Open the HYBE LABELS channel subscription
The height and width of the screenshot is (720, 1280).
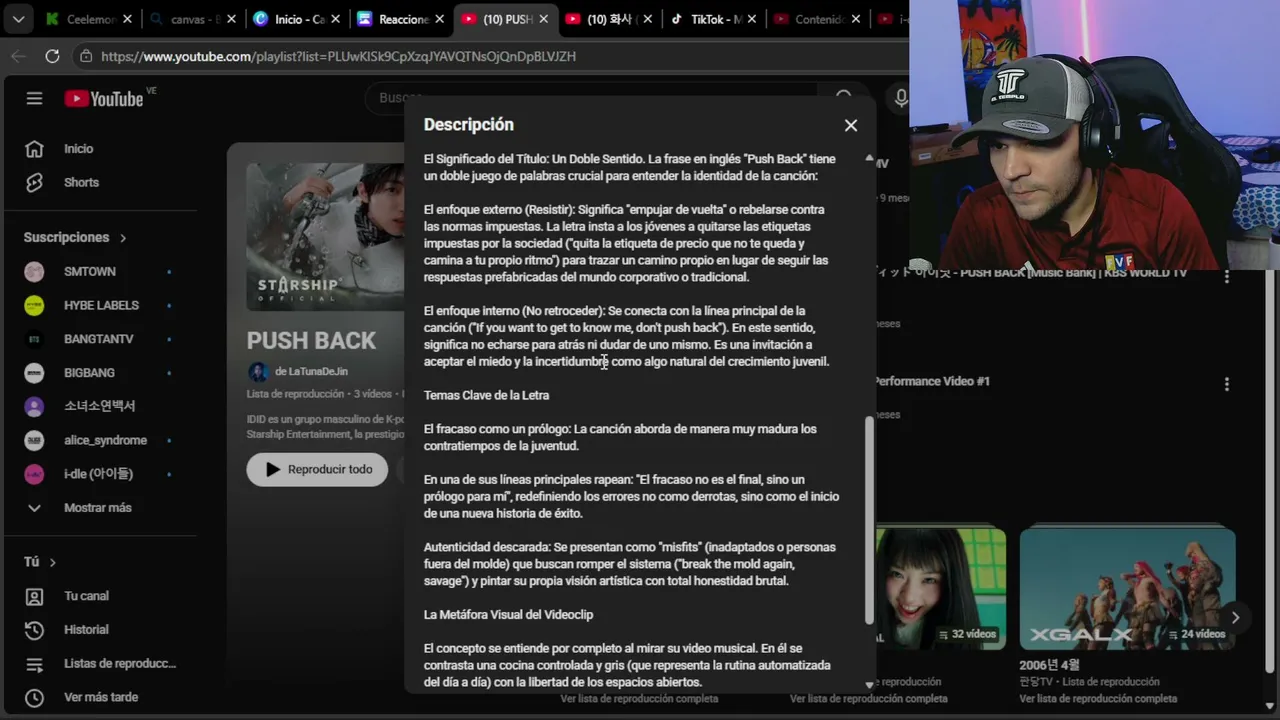[x=100, y=305]
